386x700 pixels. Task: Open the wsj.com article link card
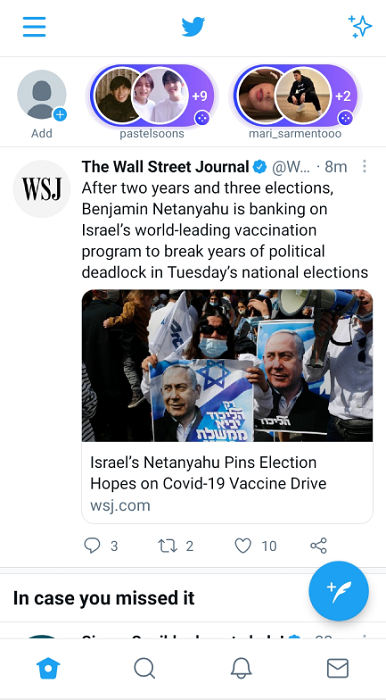(x=227, y=483)
